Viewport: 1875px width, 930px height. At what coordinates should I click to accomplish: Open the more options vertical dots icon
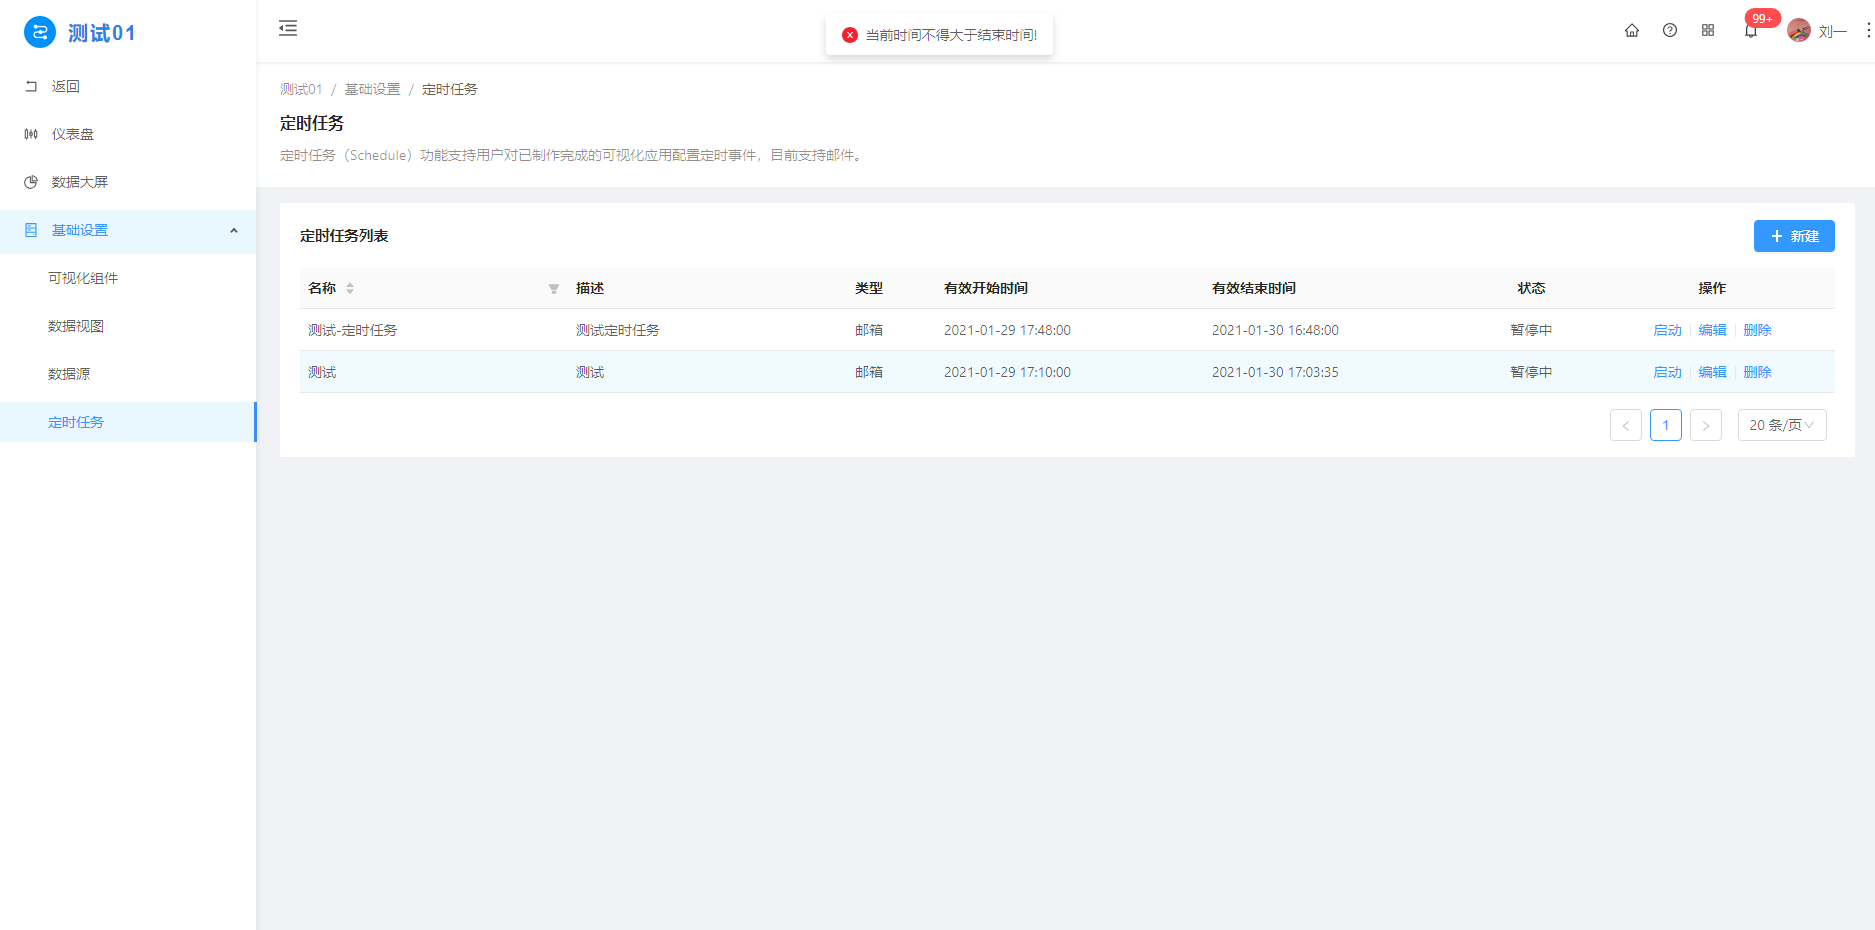1868,31
